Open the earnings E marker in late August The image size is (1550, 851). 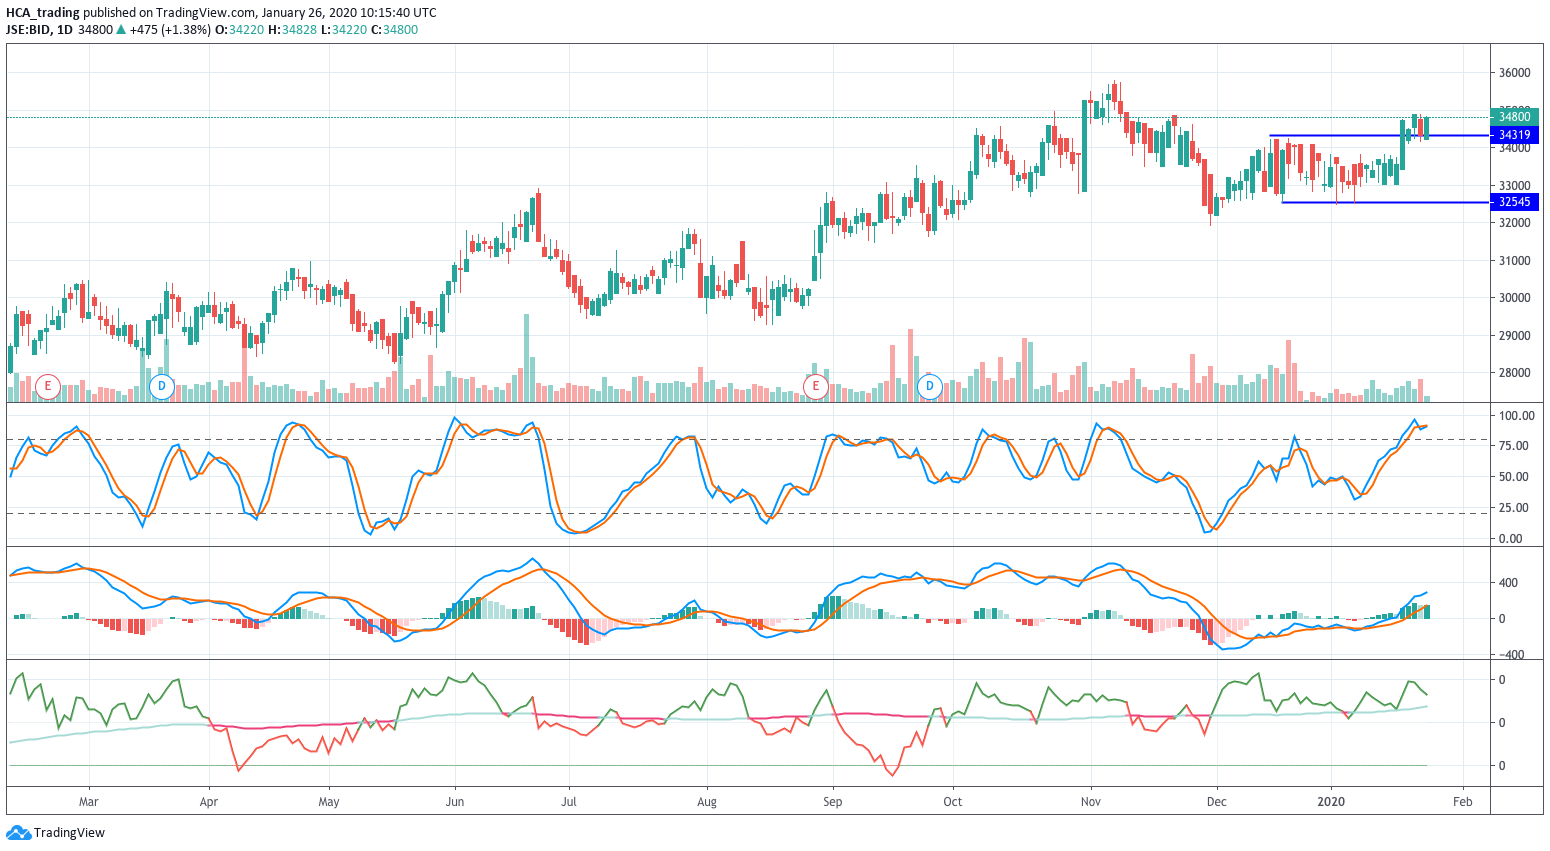[x=816, y=385]
